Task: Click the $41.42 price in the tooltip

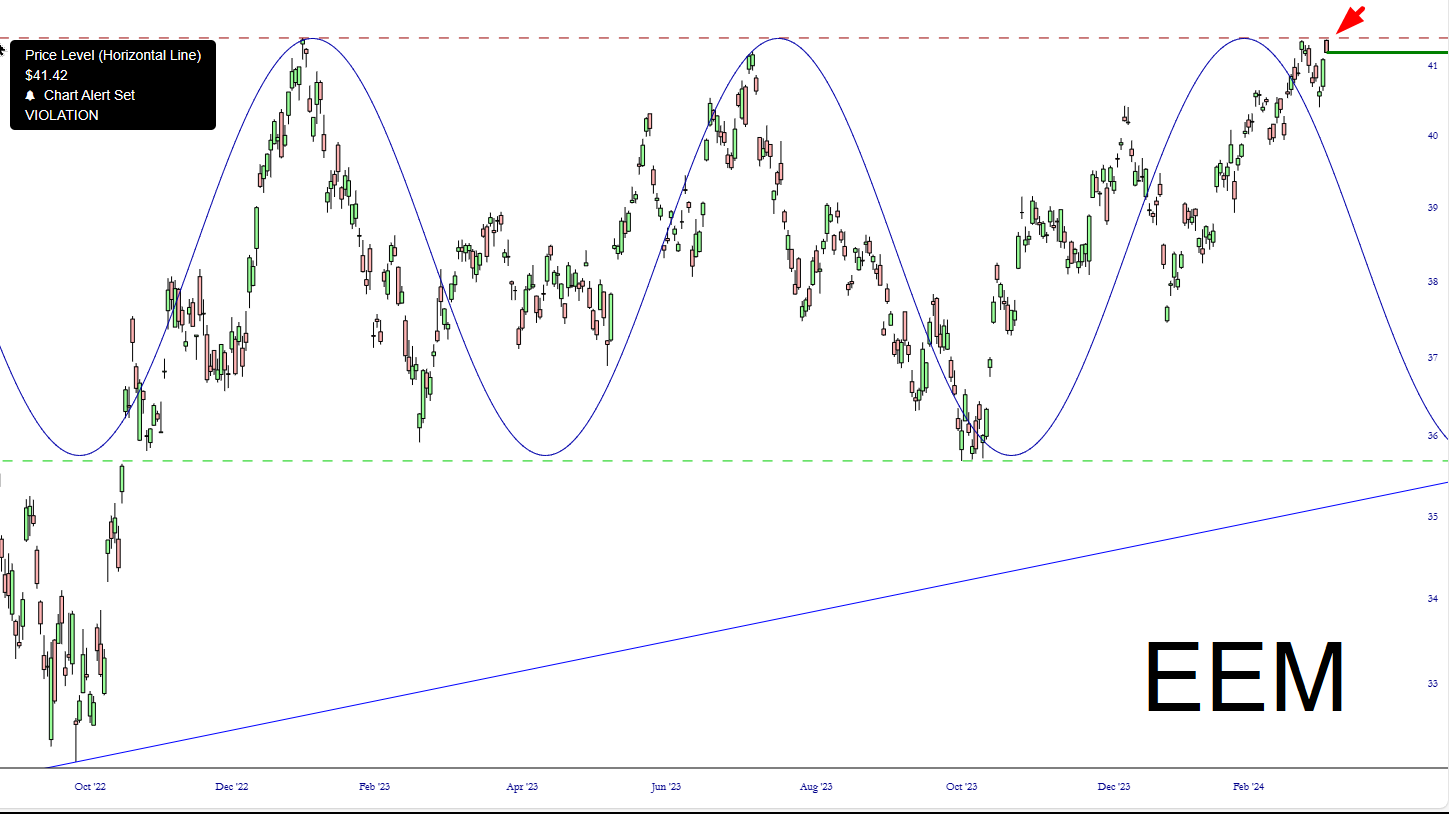Action: pyautogui.click(x=47, y=75)
